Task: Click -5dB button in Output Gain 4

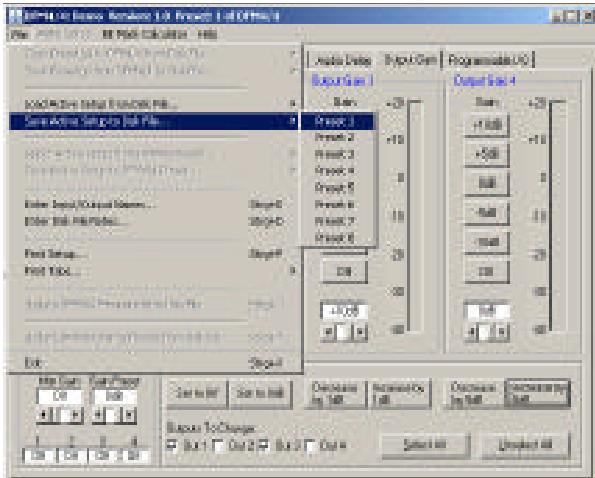Action: pyautogui.click(x=487, y=213)
